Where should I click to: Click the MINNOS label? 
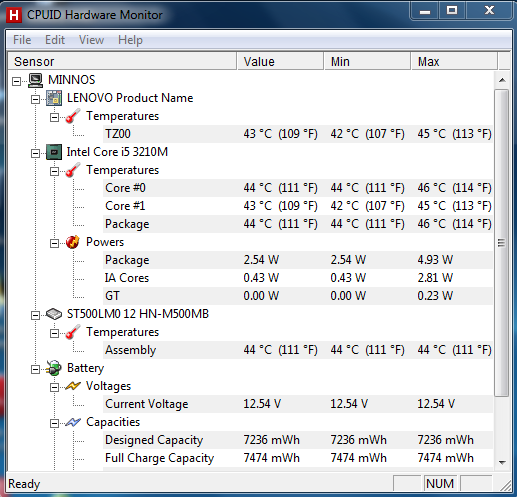click(x=72, y=80)
